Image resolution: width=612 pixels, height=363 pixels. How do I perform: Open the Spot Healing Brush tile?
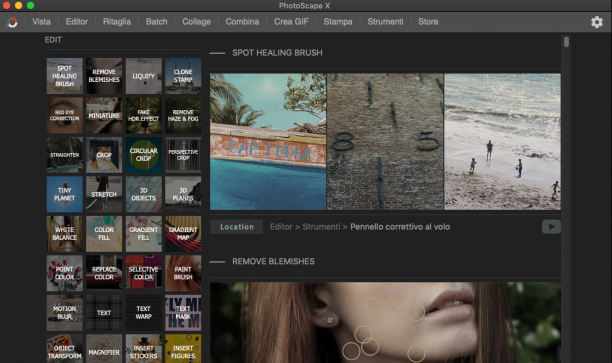tap(65, 76)
